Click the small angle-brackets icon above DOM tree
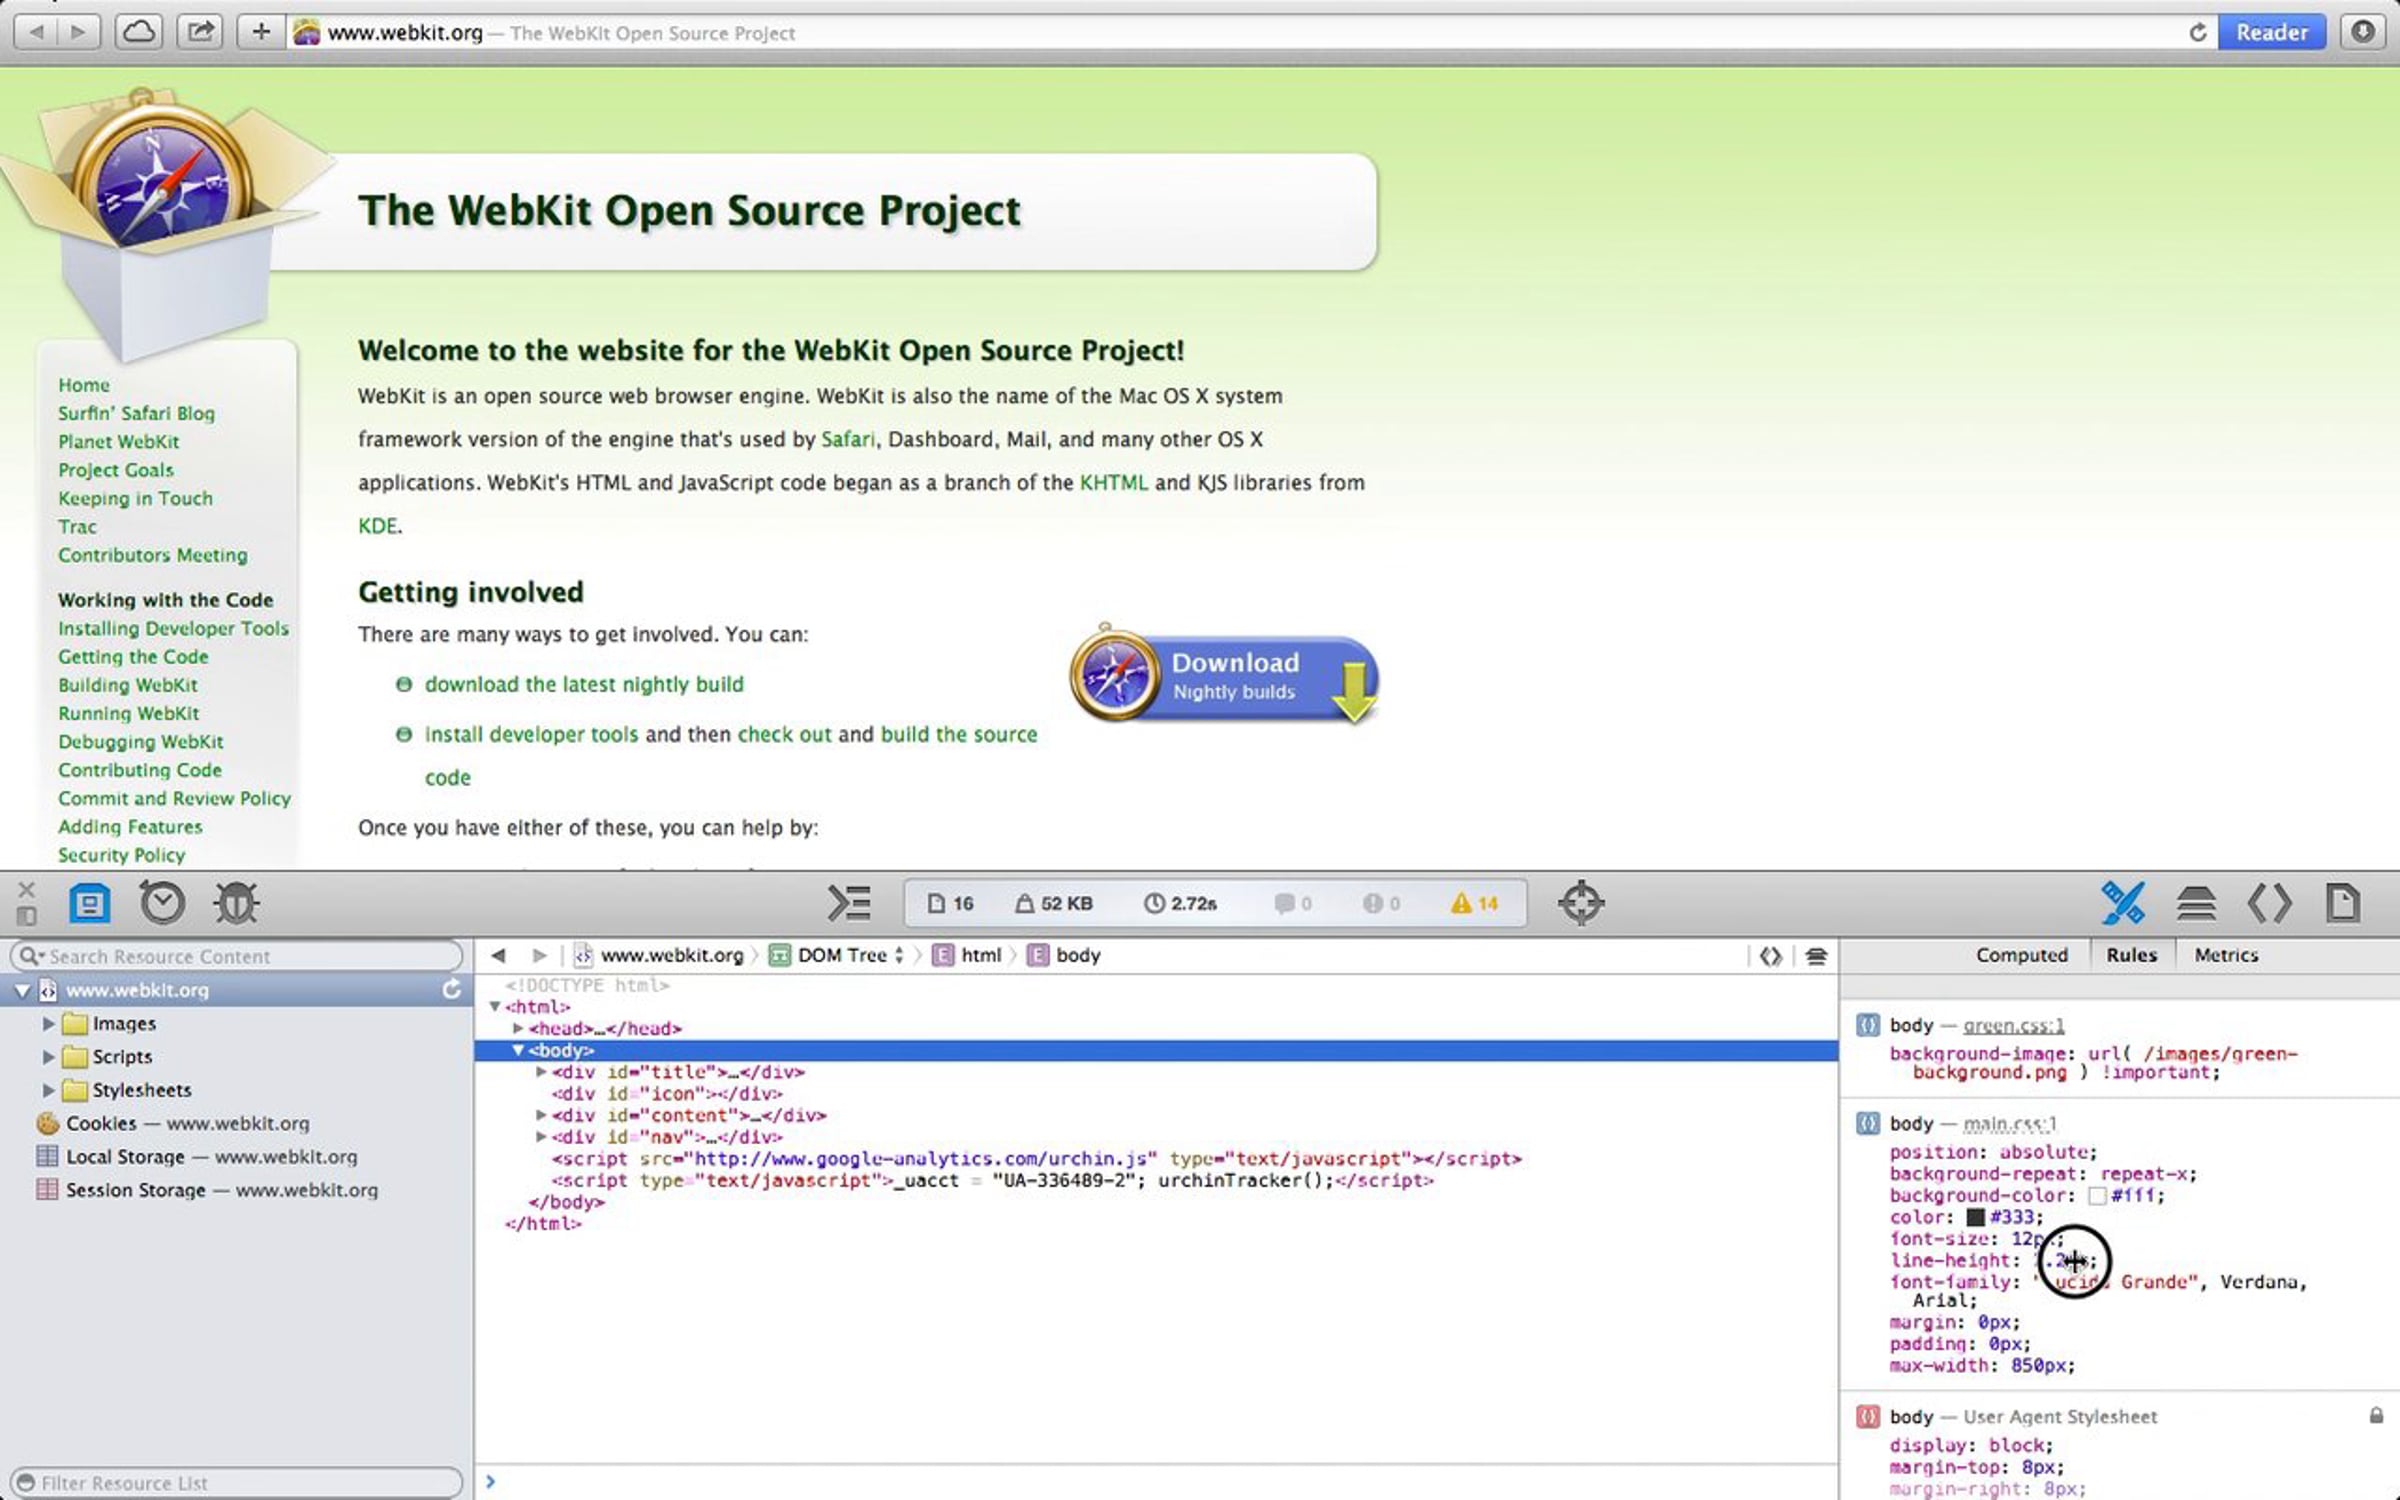2400x1500 pixels. (x=1770, y=956)
